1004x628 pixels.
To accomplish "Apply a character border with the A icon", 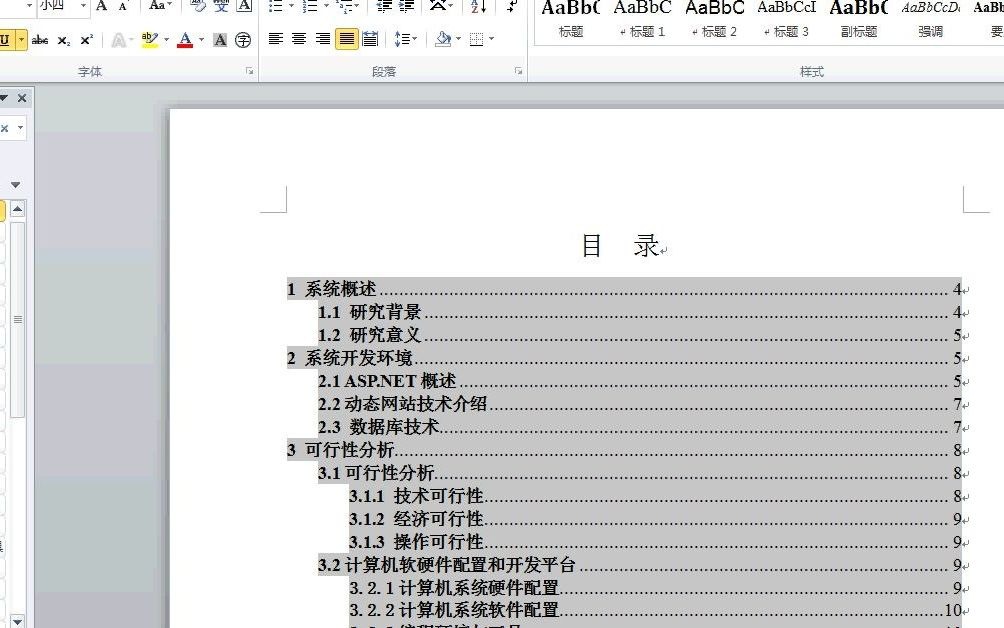I will [243, 8].
